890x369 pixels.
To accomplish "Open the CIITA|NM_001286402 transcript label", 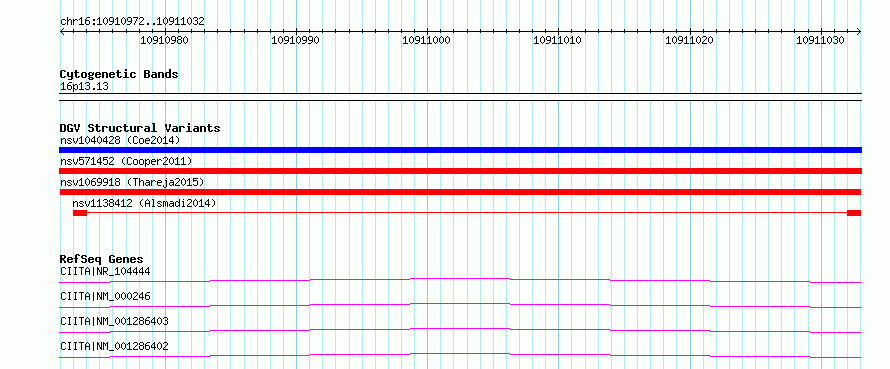I will point(114,346).
